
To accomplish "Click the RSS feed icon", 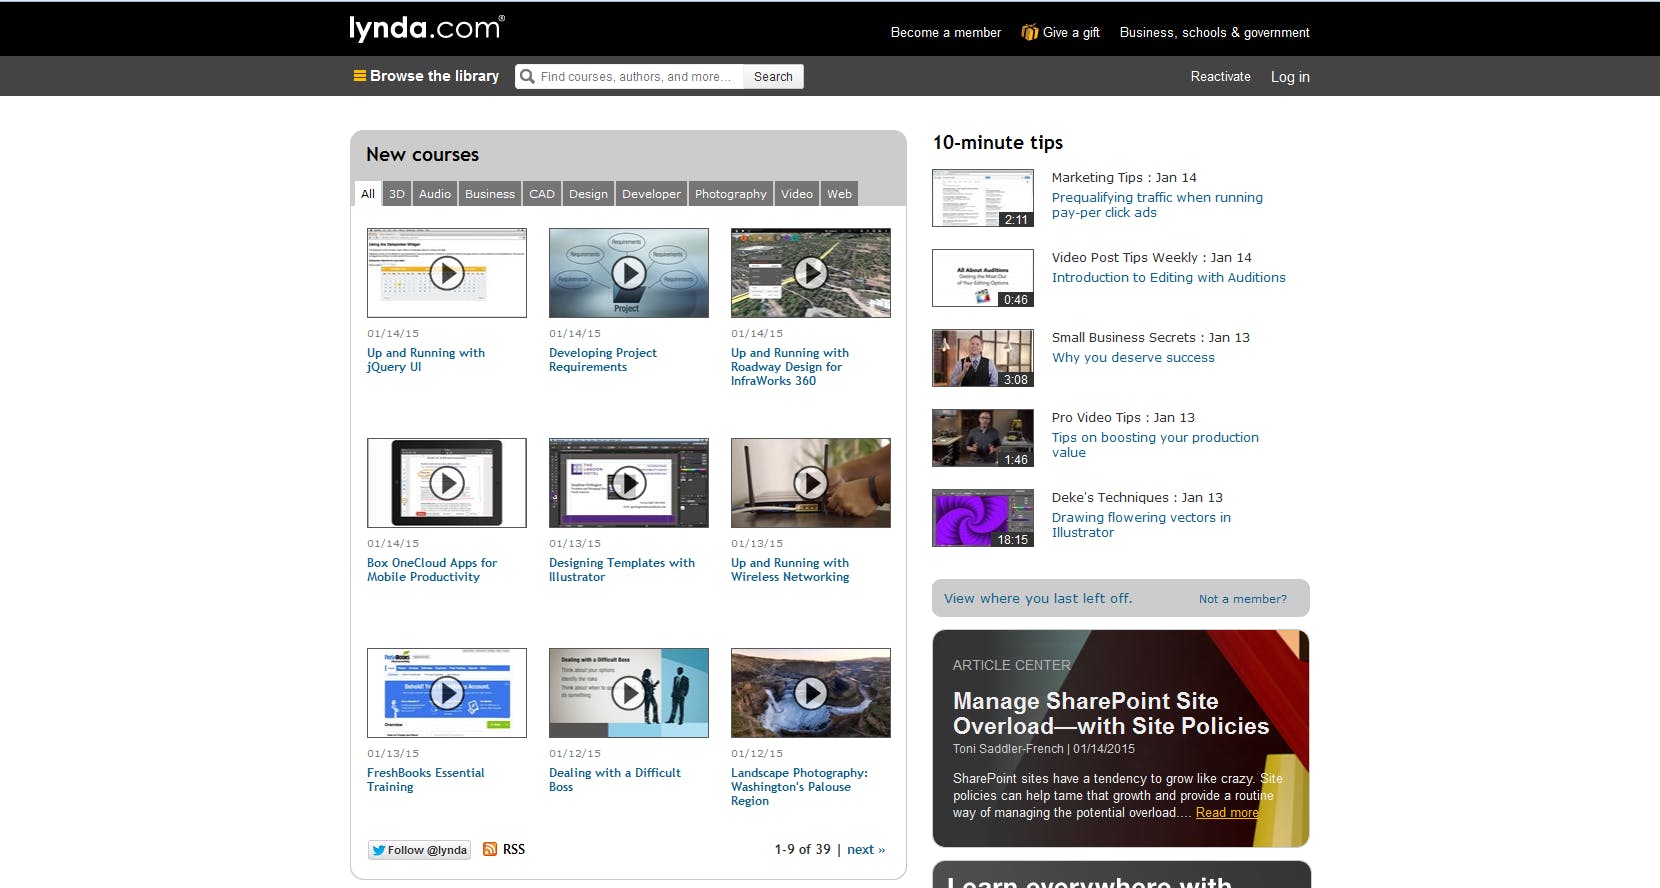I will [490, 849].
